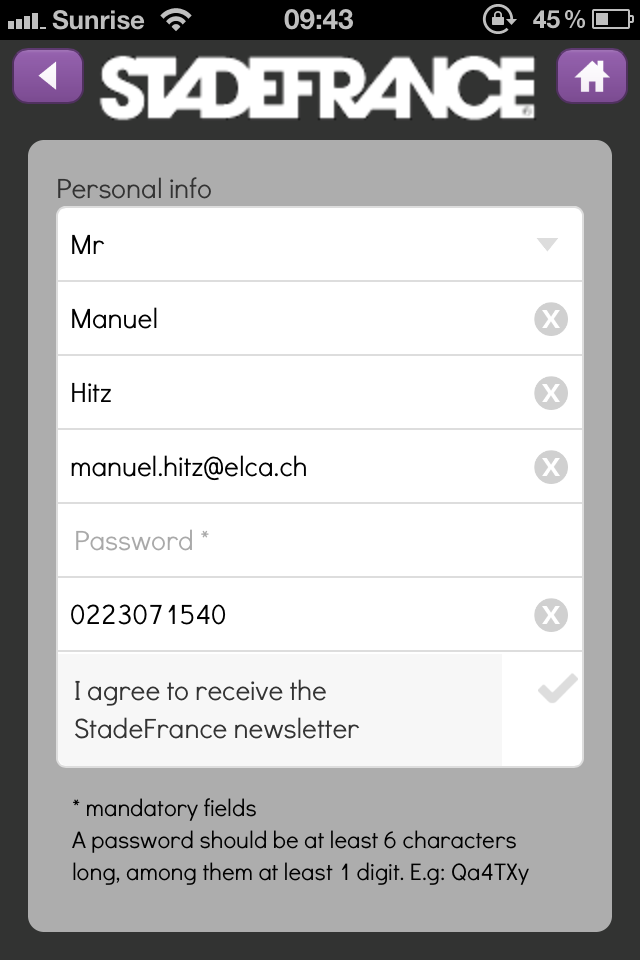
Task: Clear the email address field
Action: point(551,467)
